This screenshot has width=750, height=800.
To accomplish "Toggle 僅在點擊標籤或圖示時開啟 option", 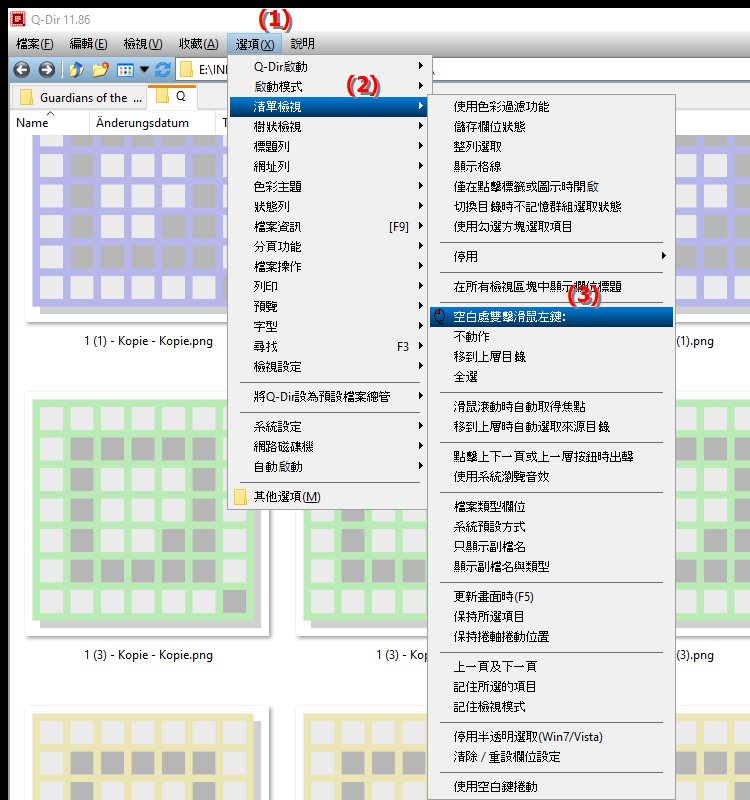I will click(x=552, y=187).
